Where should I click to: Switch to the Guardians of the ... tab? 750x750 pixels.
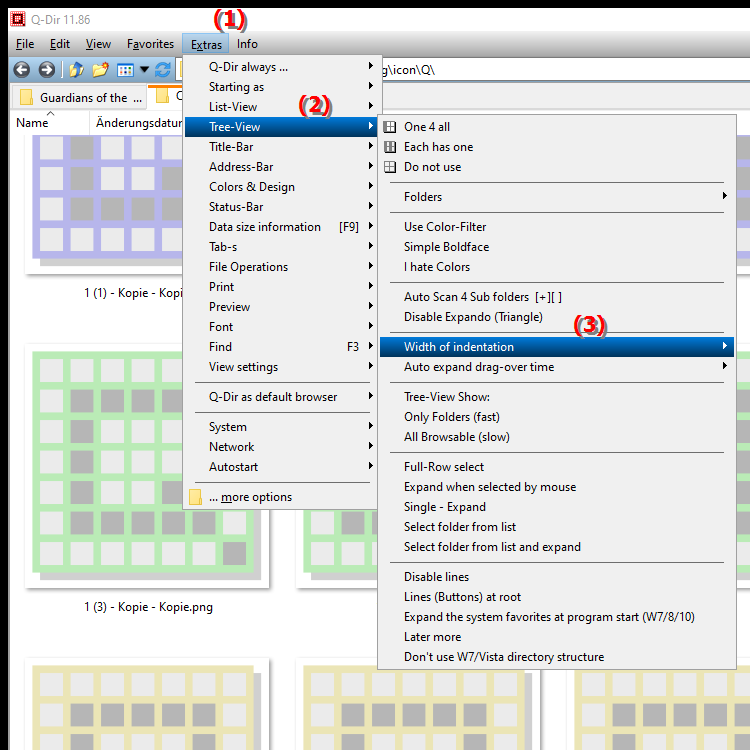pos(79,97)
